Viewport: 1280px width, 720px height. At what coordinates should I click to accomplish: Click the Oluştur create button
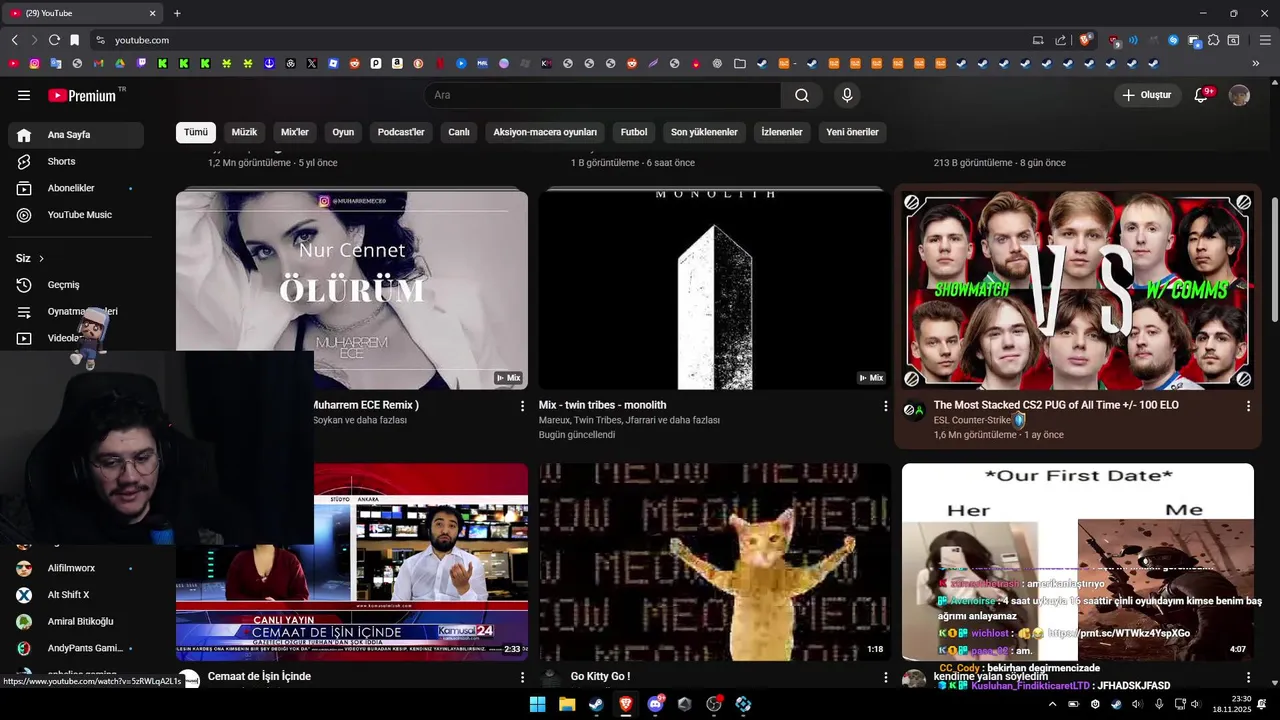[1147, 95]
